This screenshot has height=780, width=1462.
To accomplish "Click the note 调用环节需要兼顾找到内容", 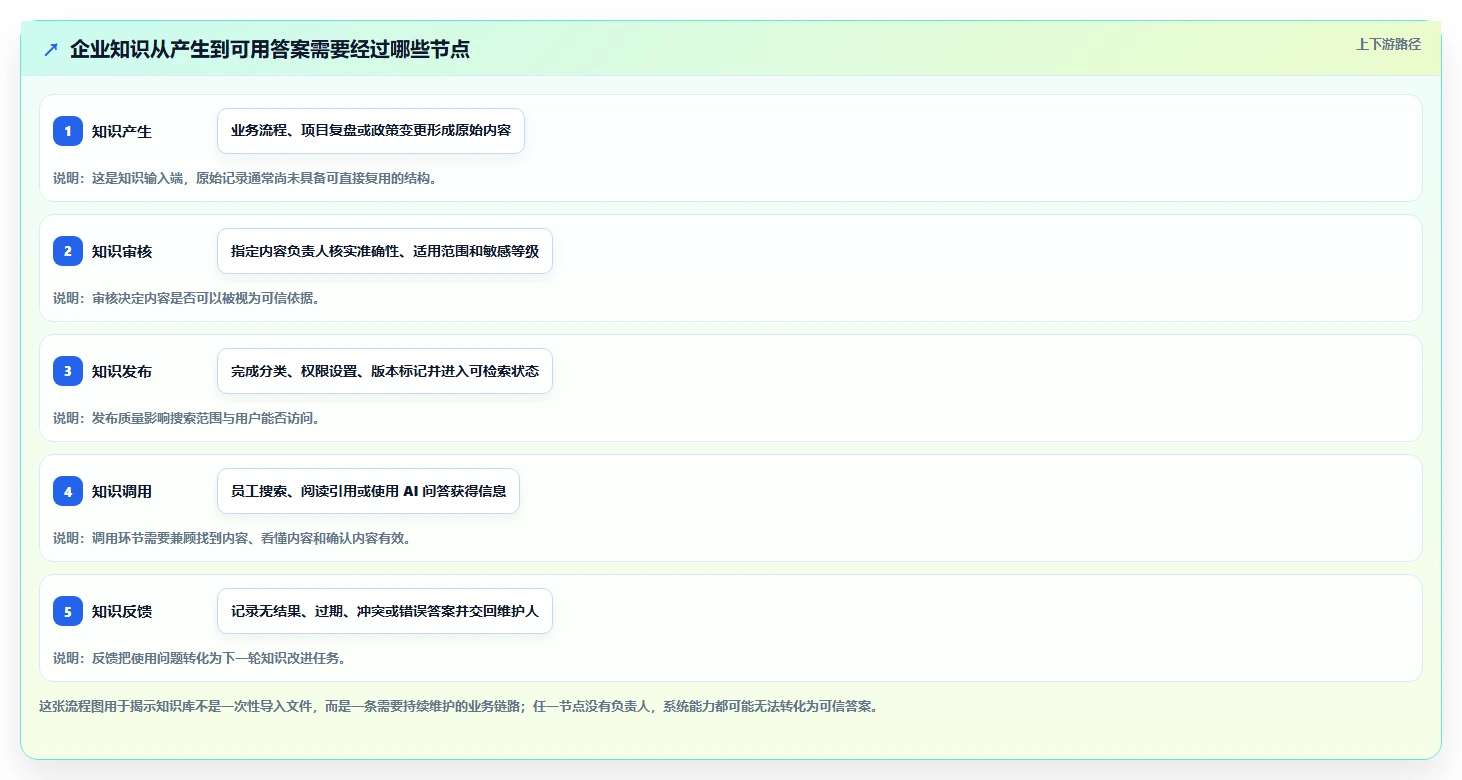I will click(232, 538).
